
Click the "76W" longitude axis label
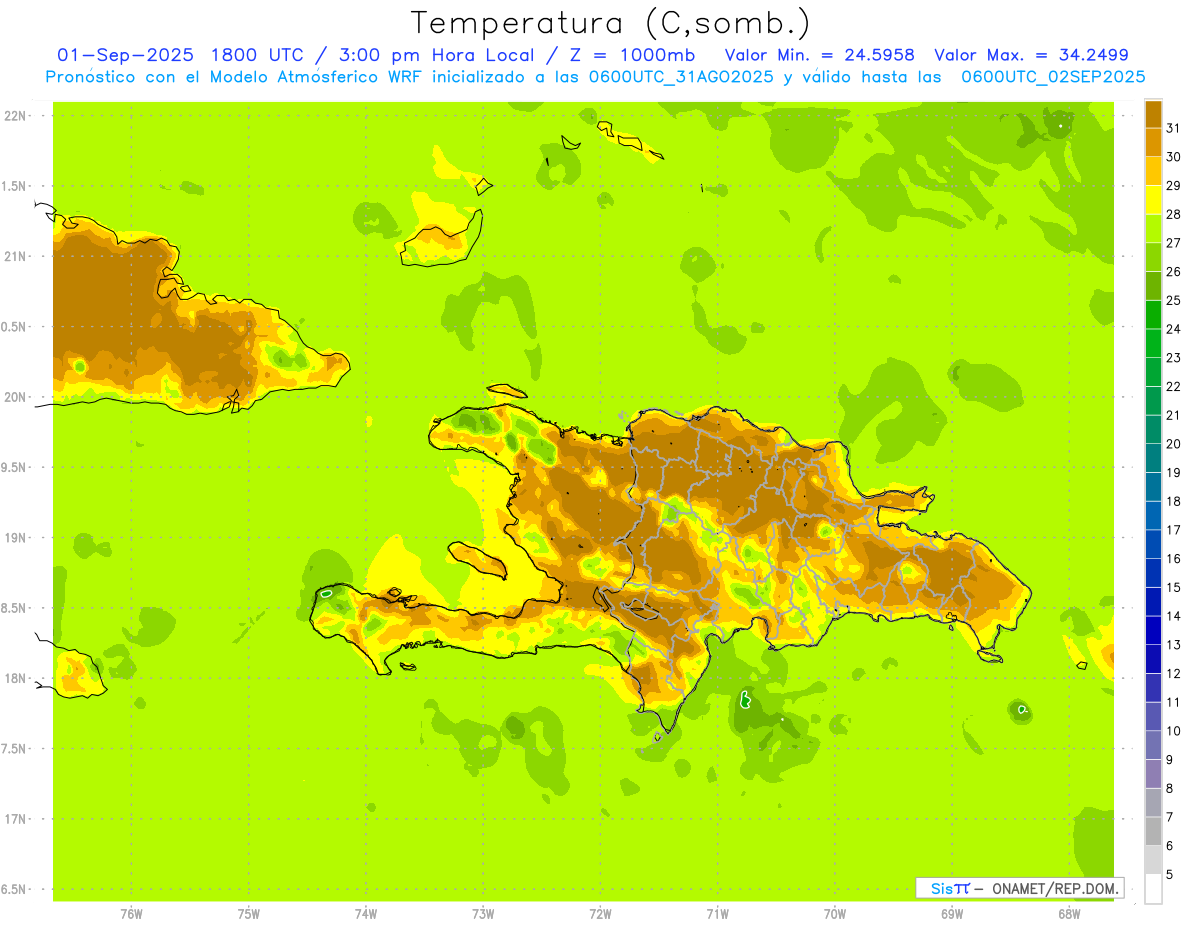click(131, 914)
